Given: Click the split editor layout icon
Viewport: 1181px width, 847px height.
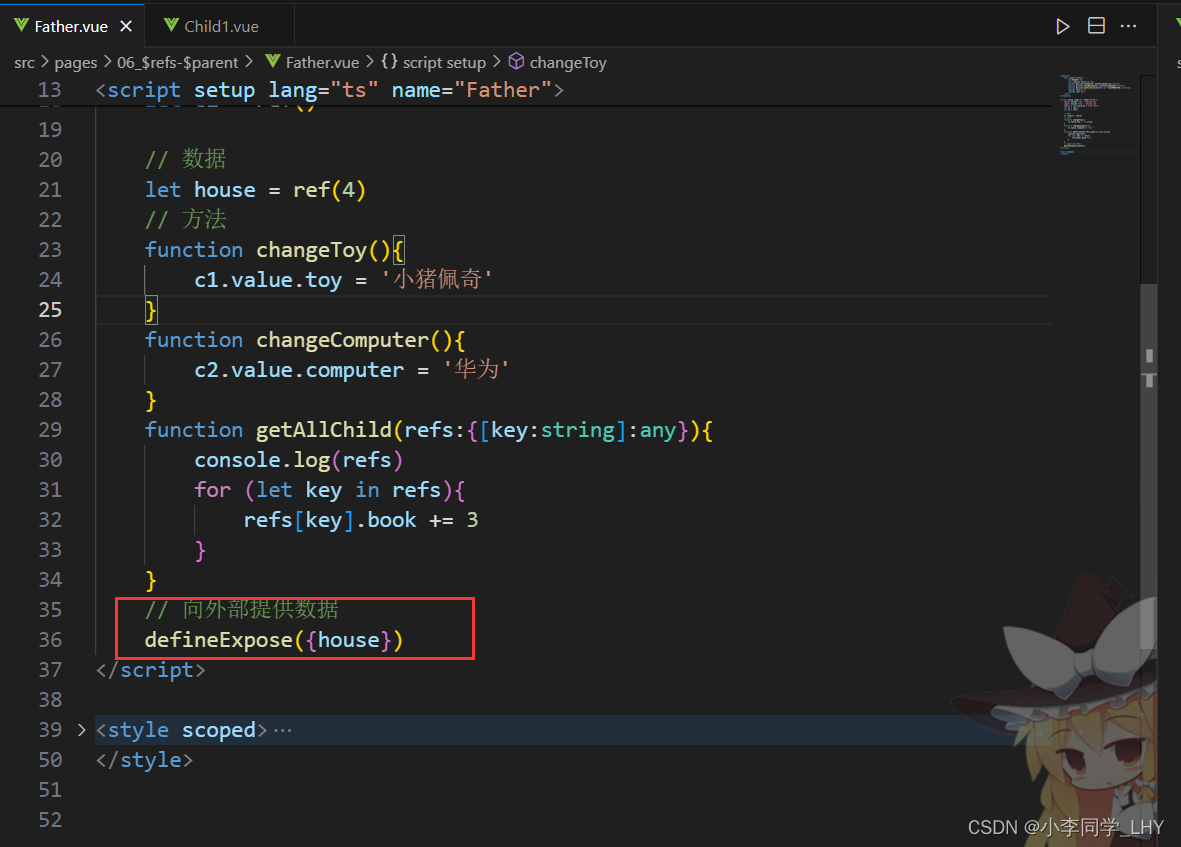Looking at the screenshot, I should point(1096,26).
